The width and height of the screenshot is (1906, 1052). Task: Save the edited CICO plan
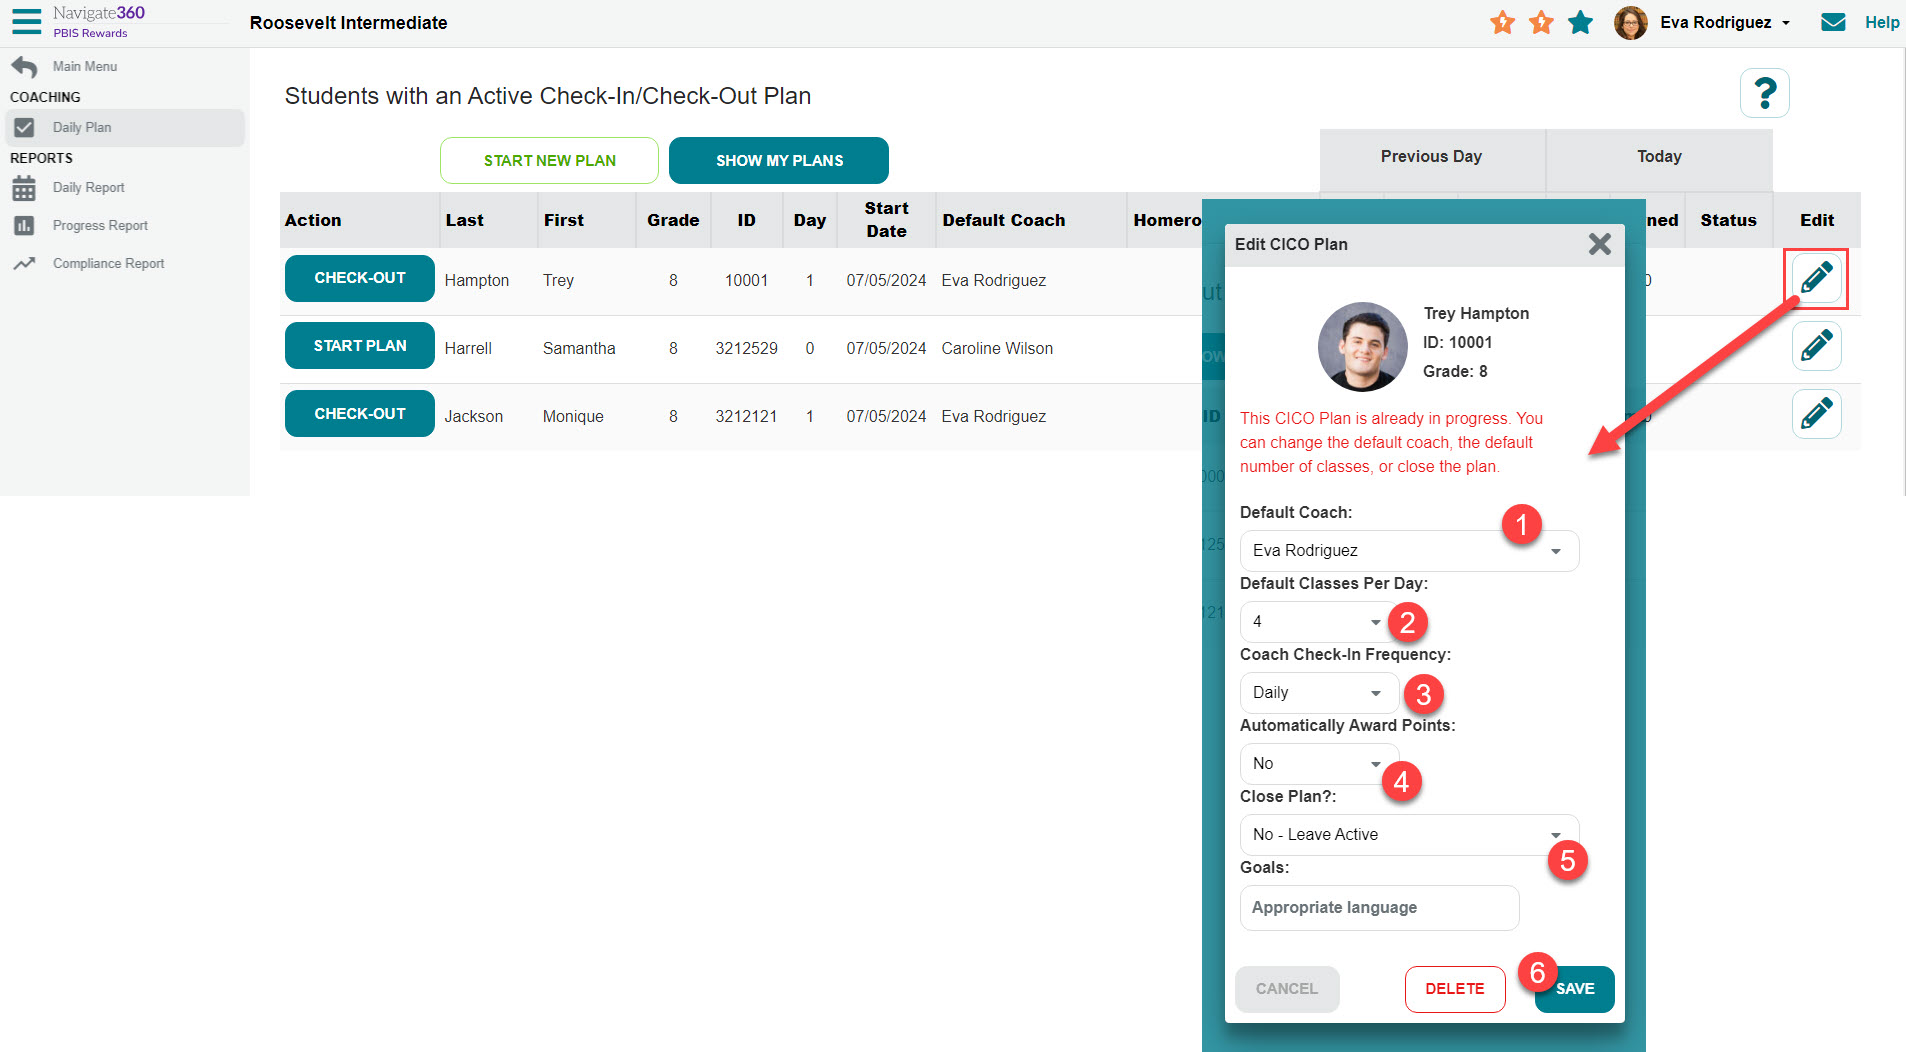pyautogui.click(x=1573, y=989)
